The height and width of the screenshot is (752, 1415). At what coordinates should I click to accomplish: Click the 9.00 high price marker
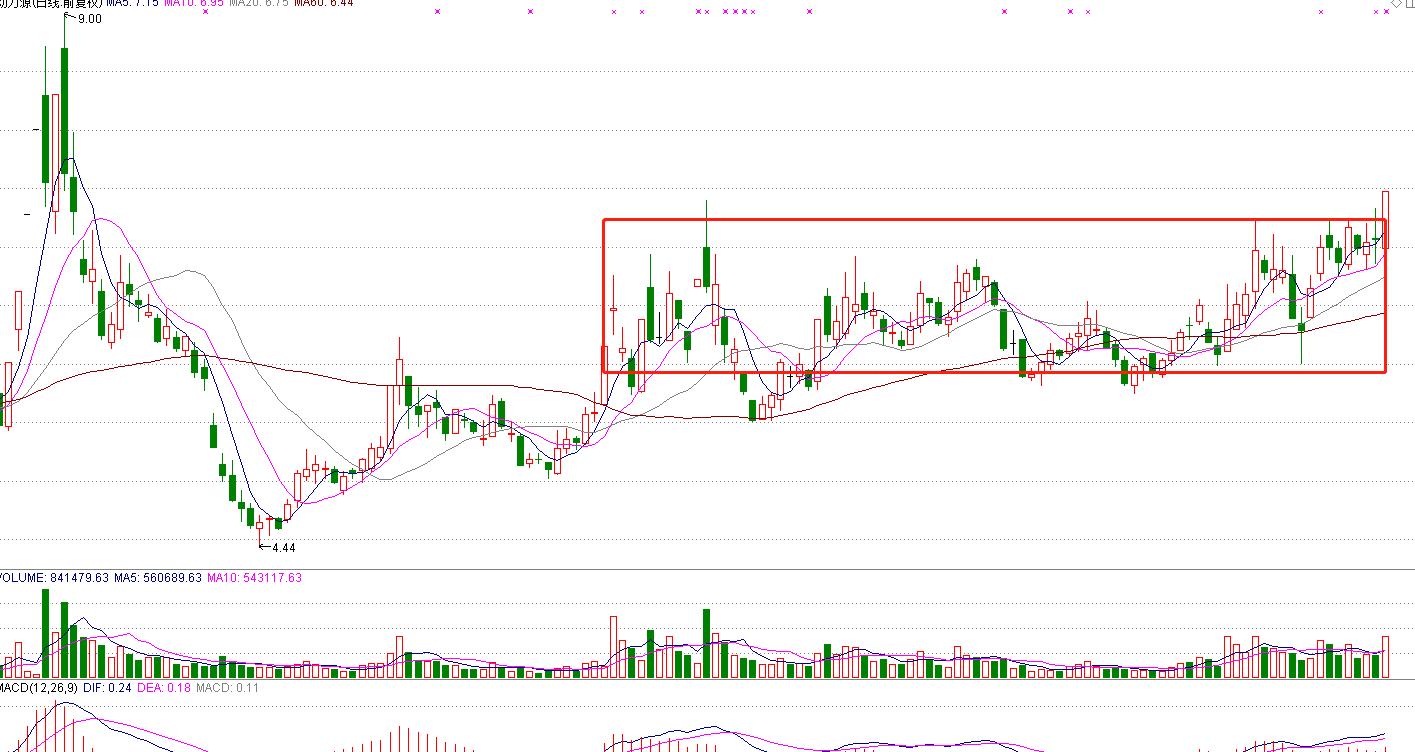(88, 19)
